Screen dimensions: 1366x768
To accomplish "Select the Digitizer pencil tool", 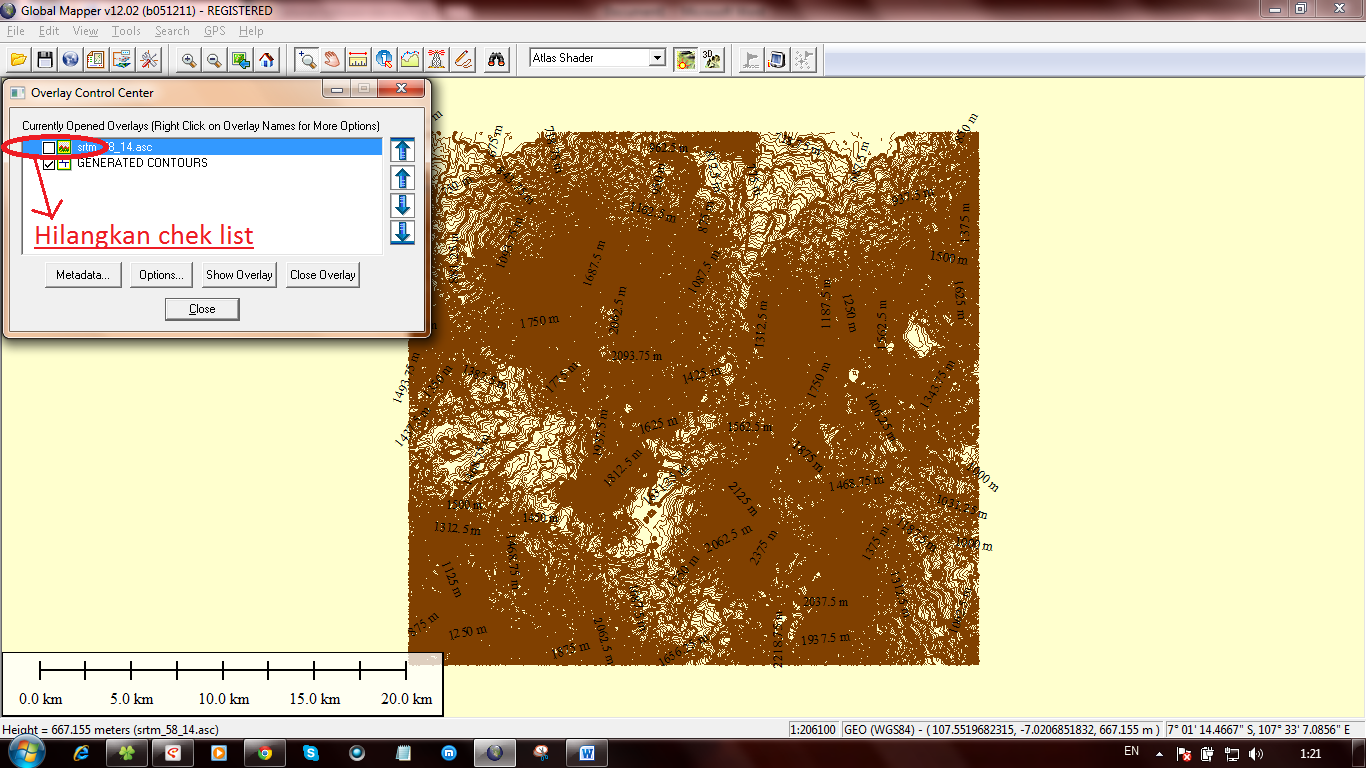I will pyautogui.click(x=462, y=60).
